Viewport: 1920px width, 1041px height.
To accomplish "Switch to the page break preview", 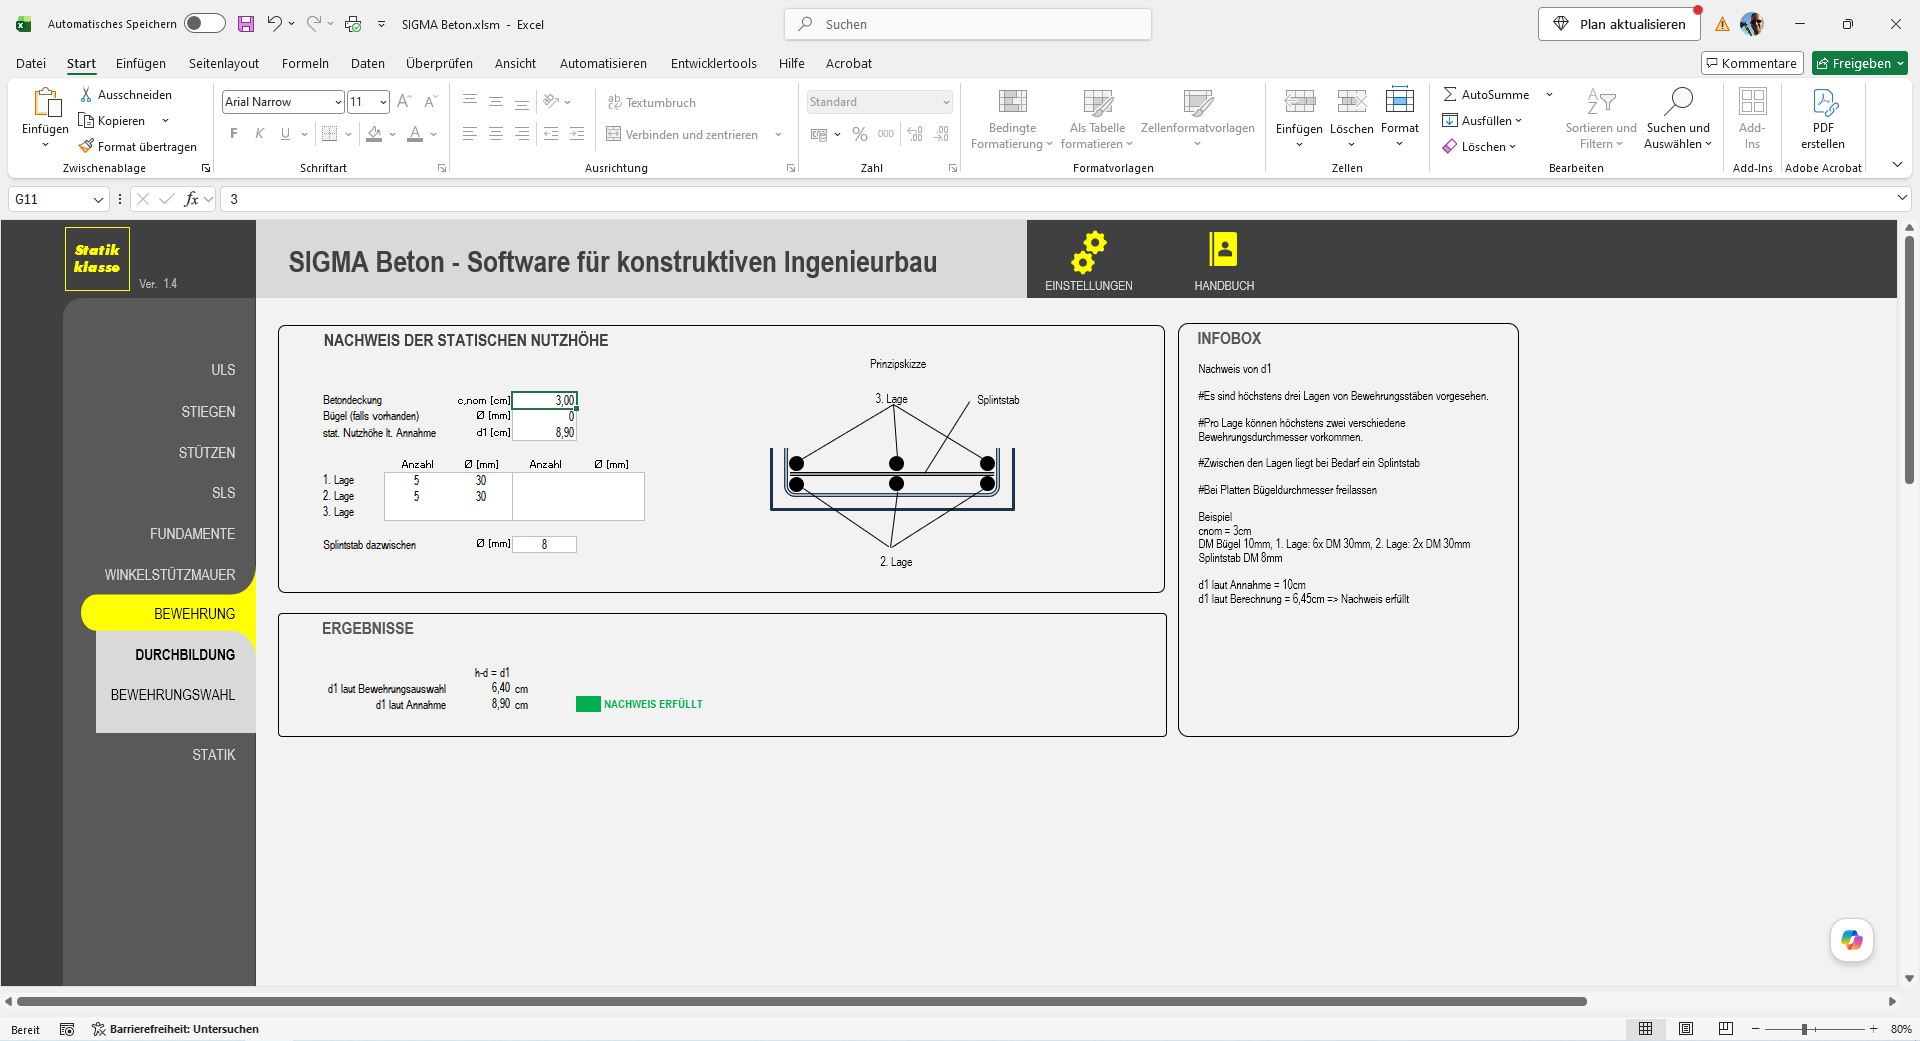I will [x=1725, y=1029].
